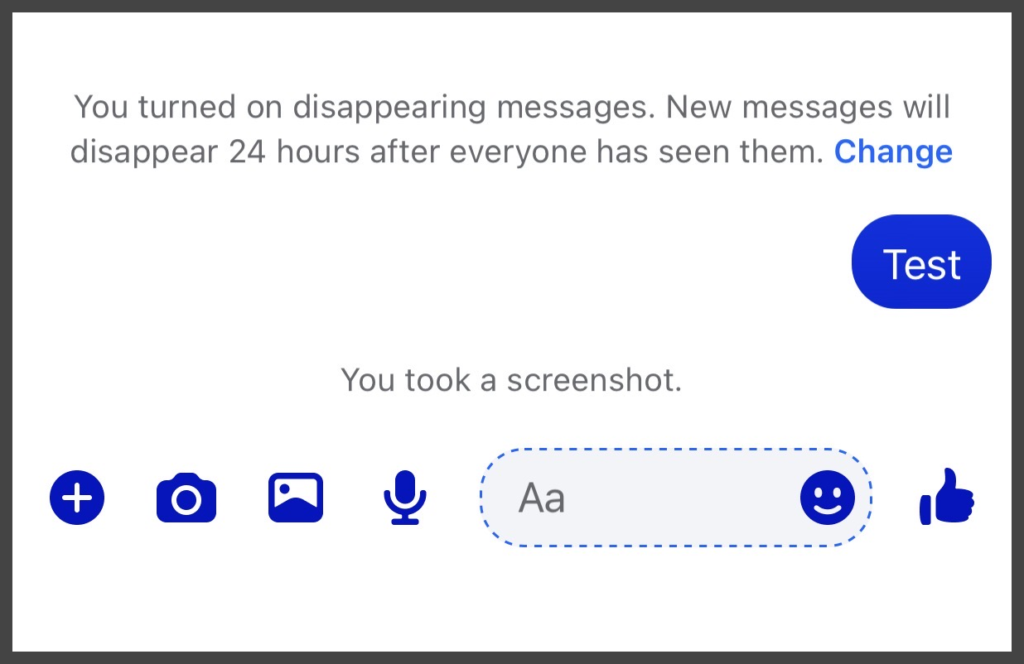The width and height of the screenshot is (1024, 664).
Task: Click the circled plus button
Action: click(77, 498)
